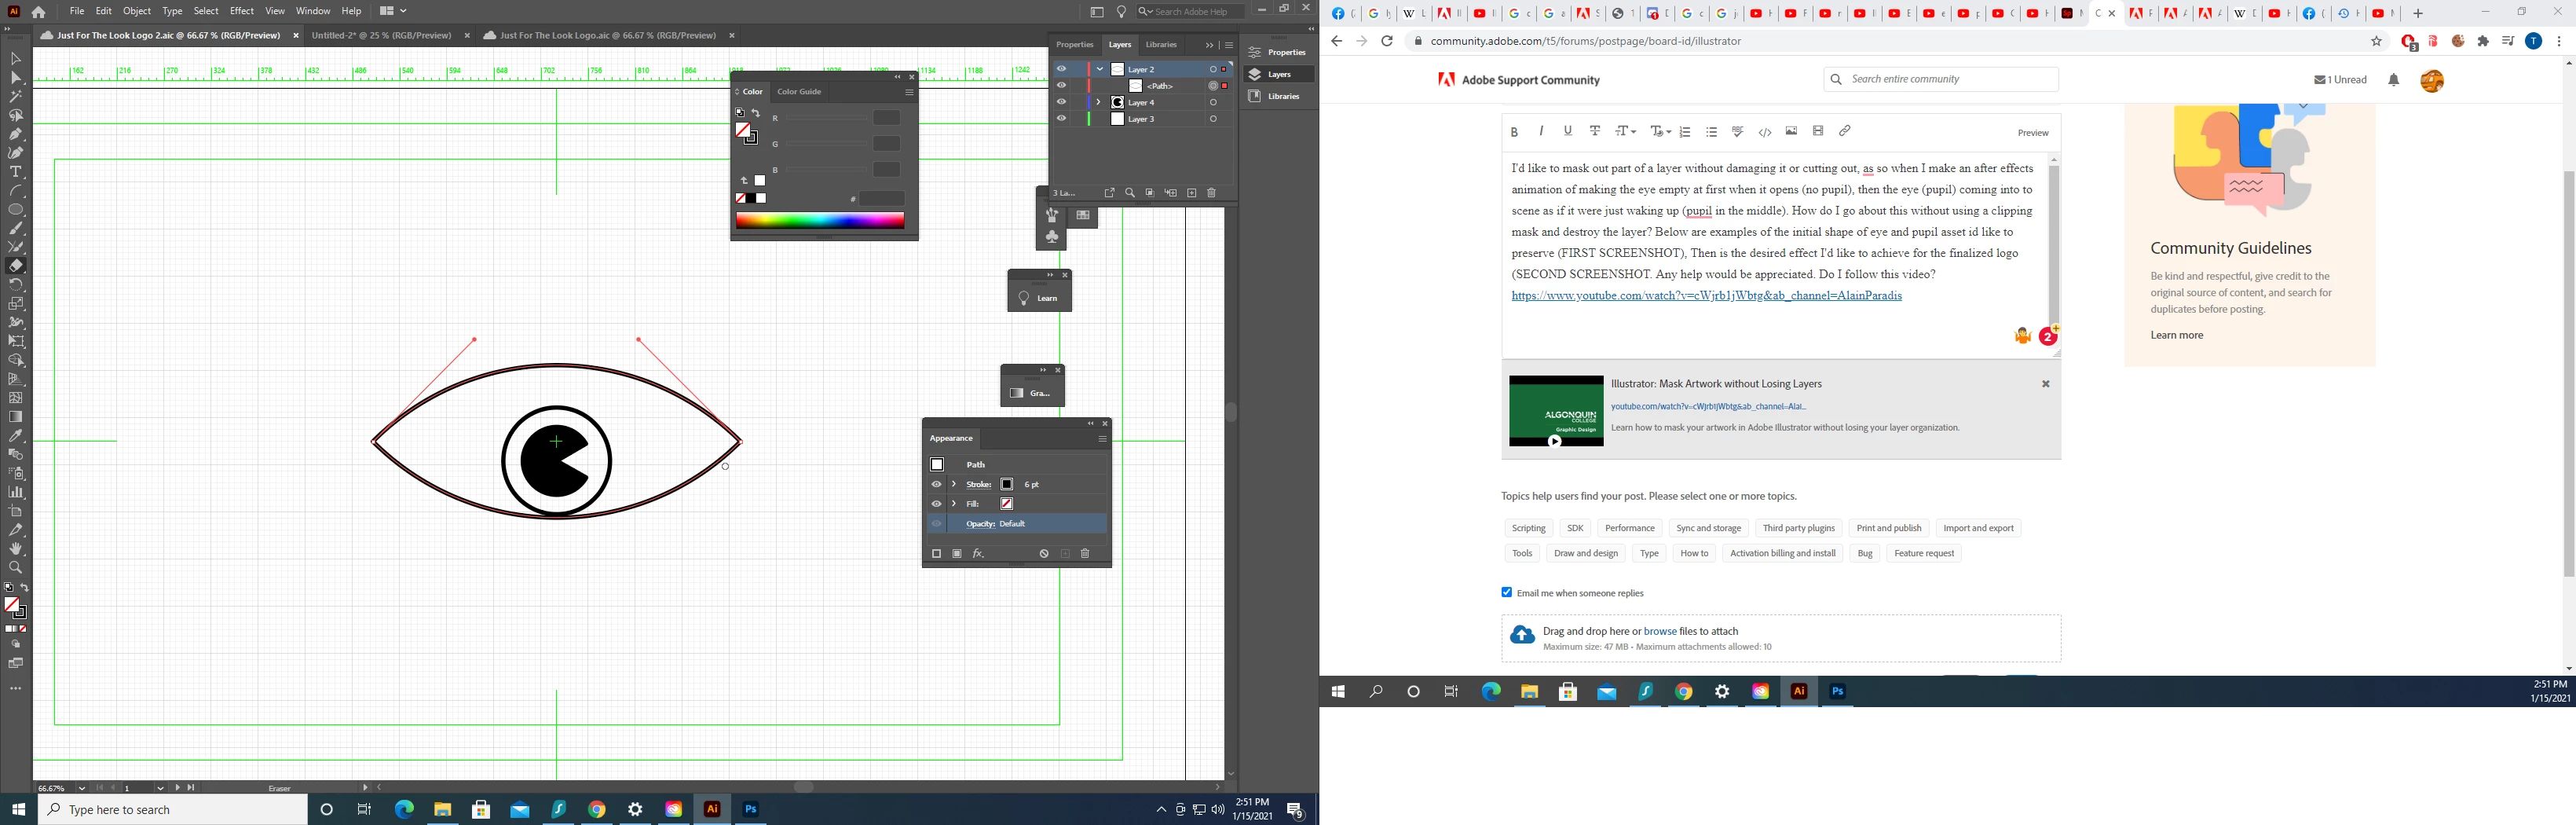Hide Layer 3 visibility eye
Viewport: 2576px width, 825px height.
click(x=1061, y=119)
